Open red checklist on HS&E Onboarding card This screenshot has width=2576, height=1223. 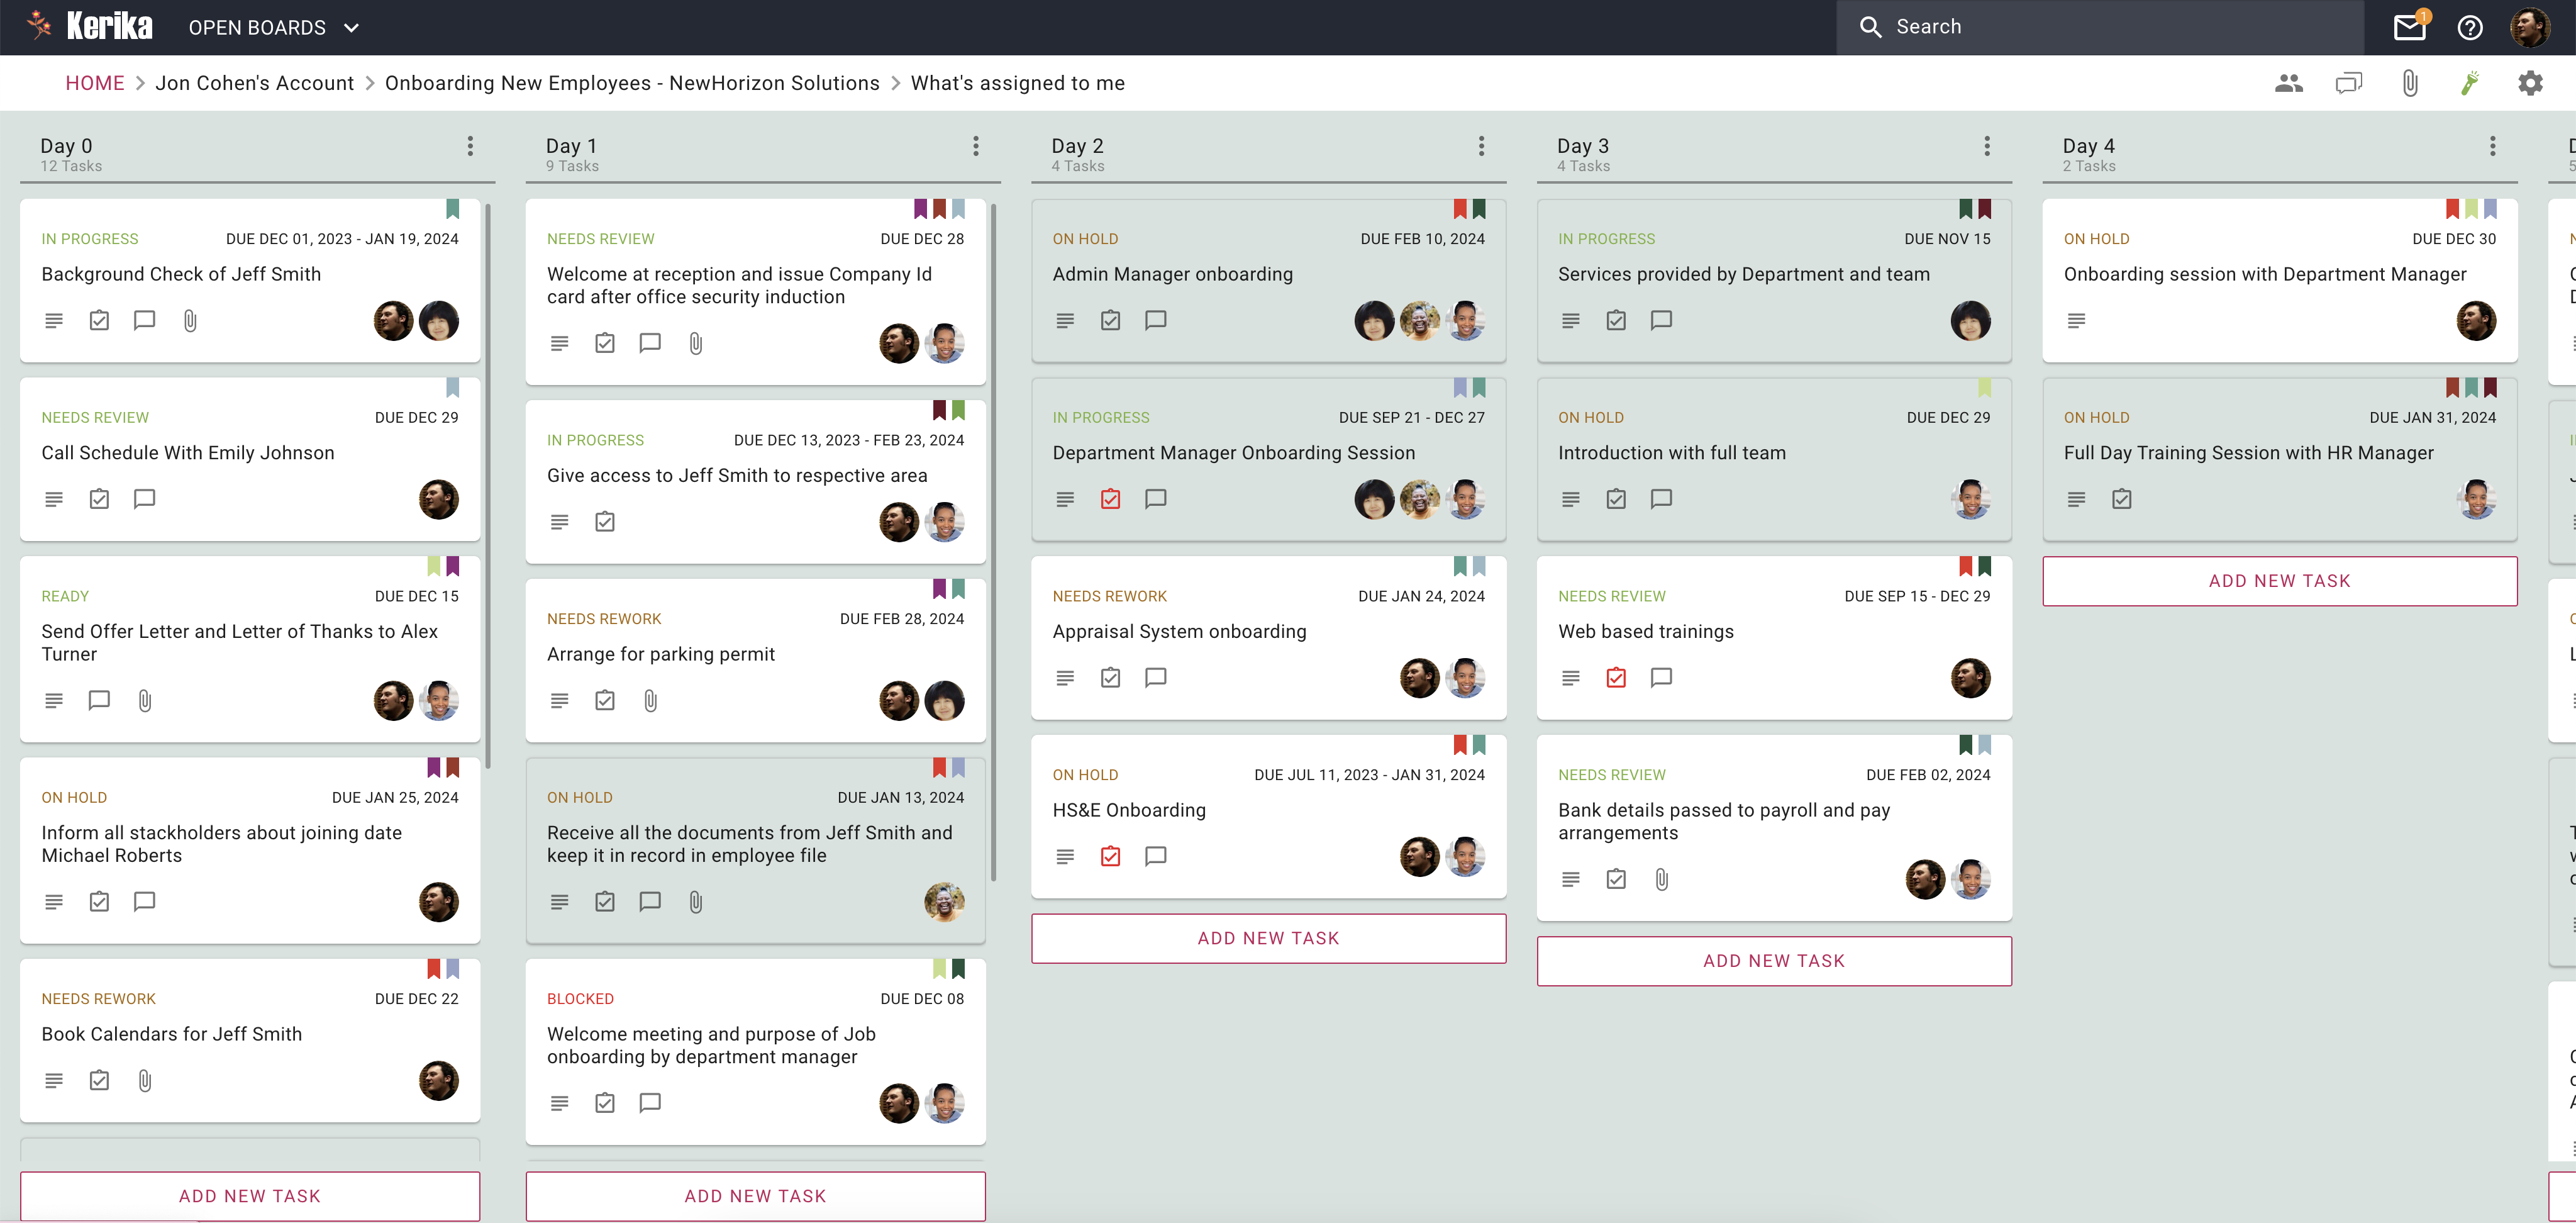point(1110,856)
